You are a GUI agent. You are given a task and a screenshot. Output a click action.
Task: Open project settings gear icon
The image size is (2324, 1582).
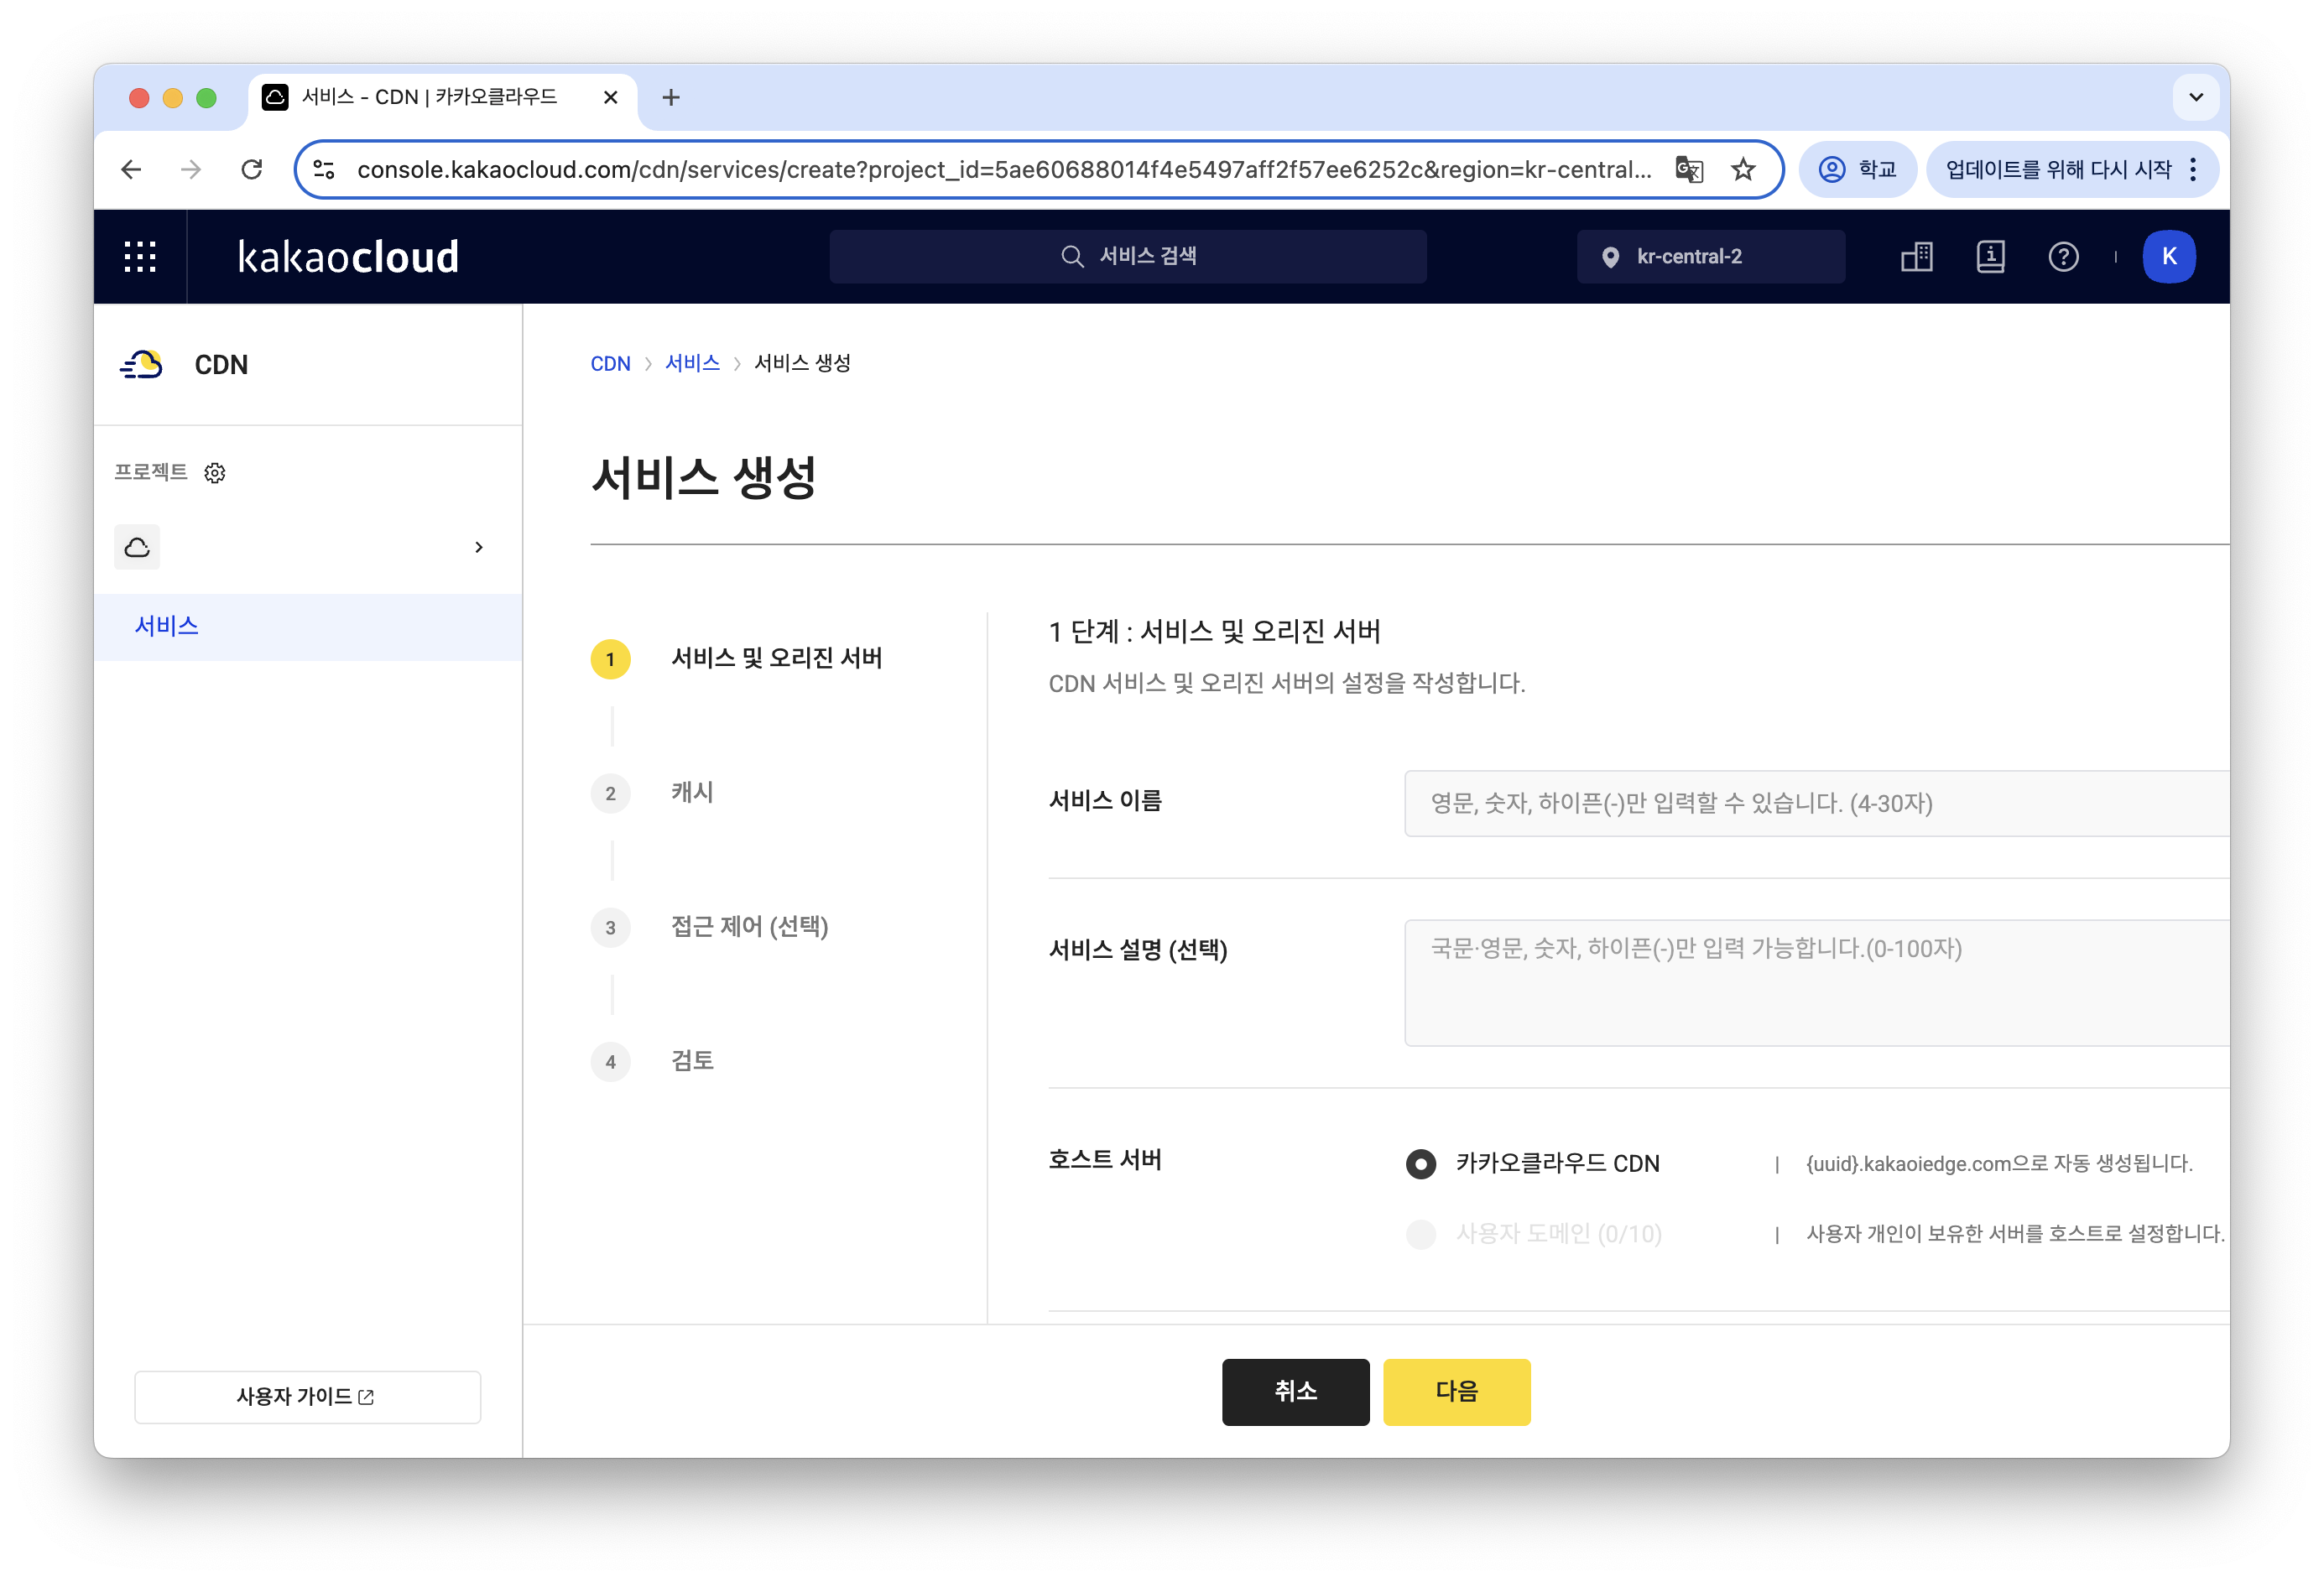click(x=215, y=473)
